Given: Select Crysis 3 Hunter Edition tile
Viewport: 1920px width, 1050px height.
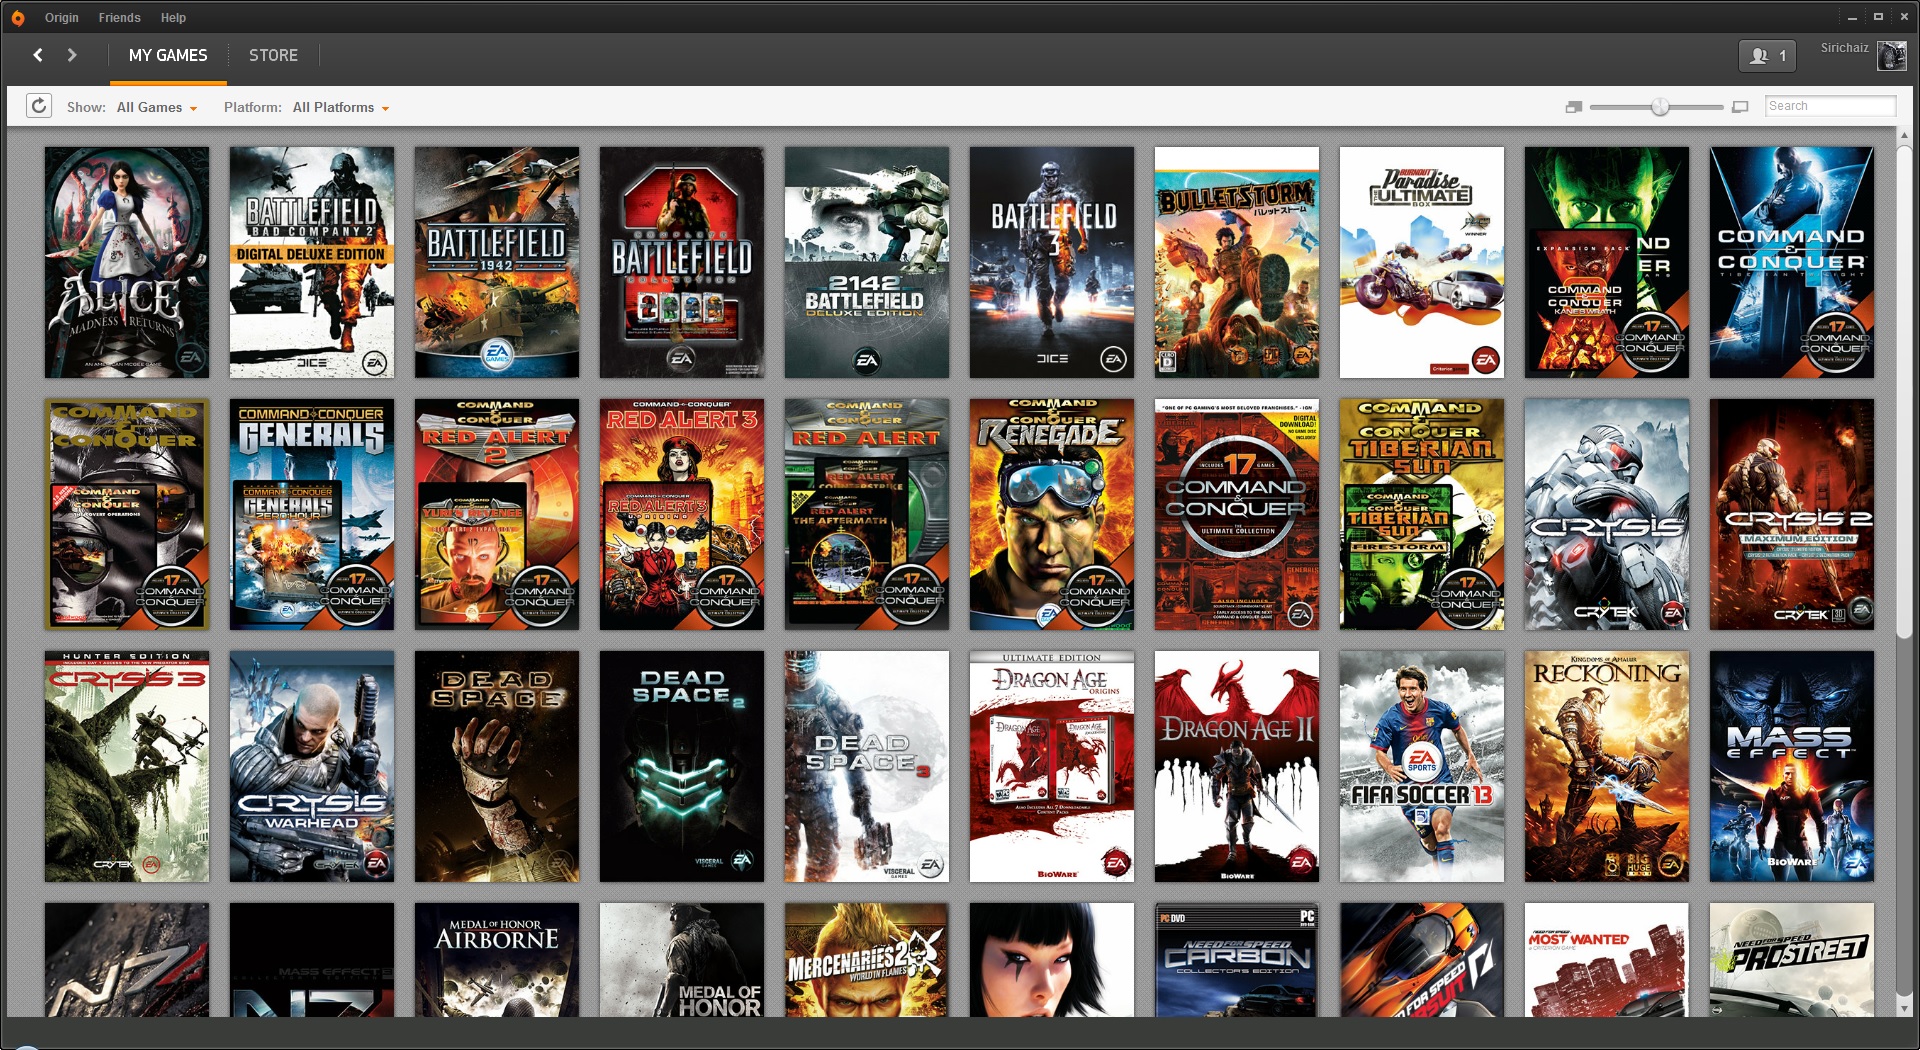Looking at the screenshot, I should coord(127,766).
